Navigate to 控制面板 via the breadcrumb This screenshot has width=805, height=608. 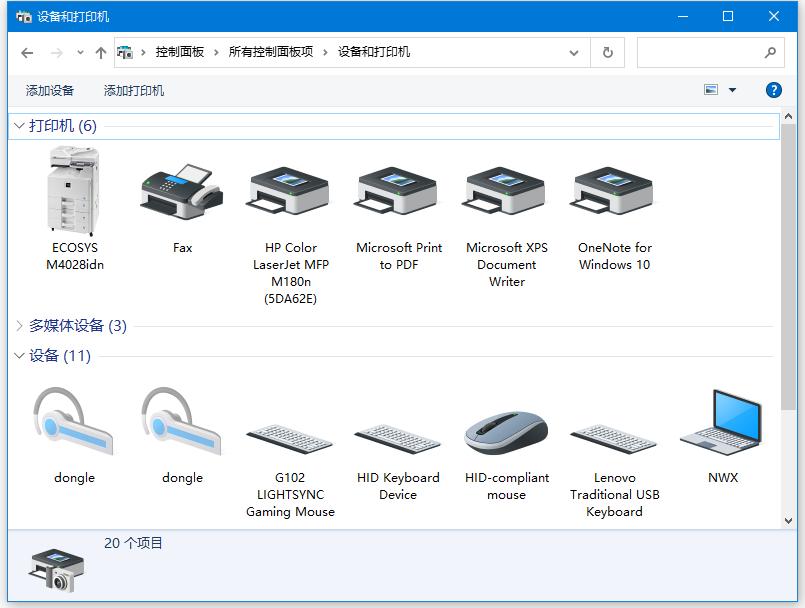click(x=176, y=52)
